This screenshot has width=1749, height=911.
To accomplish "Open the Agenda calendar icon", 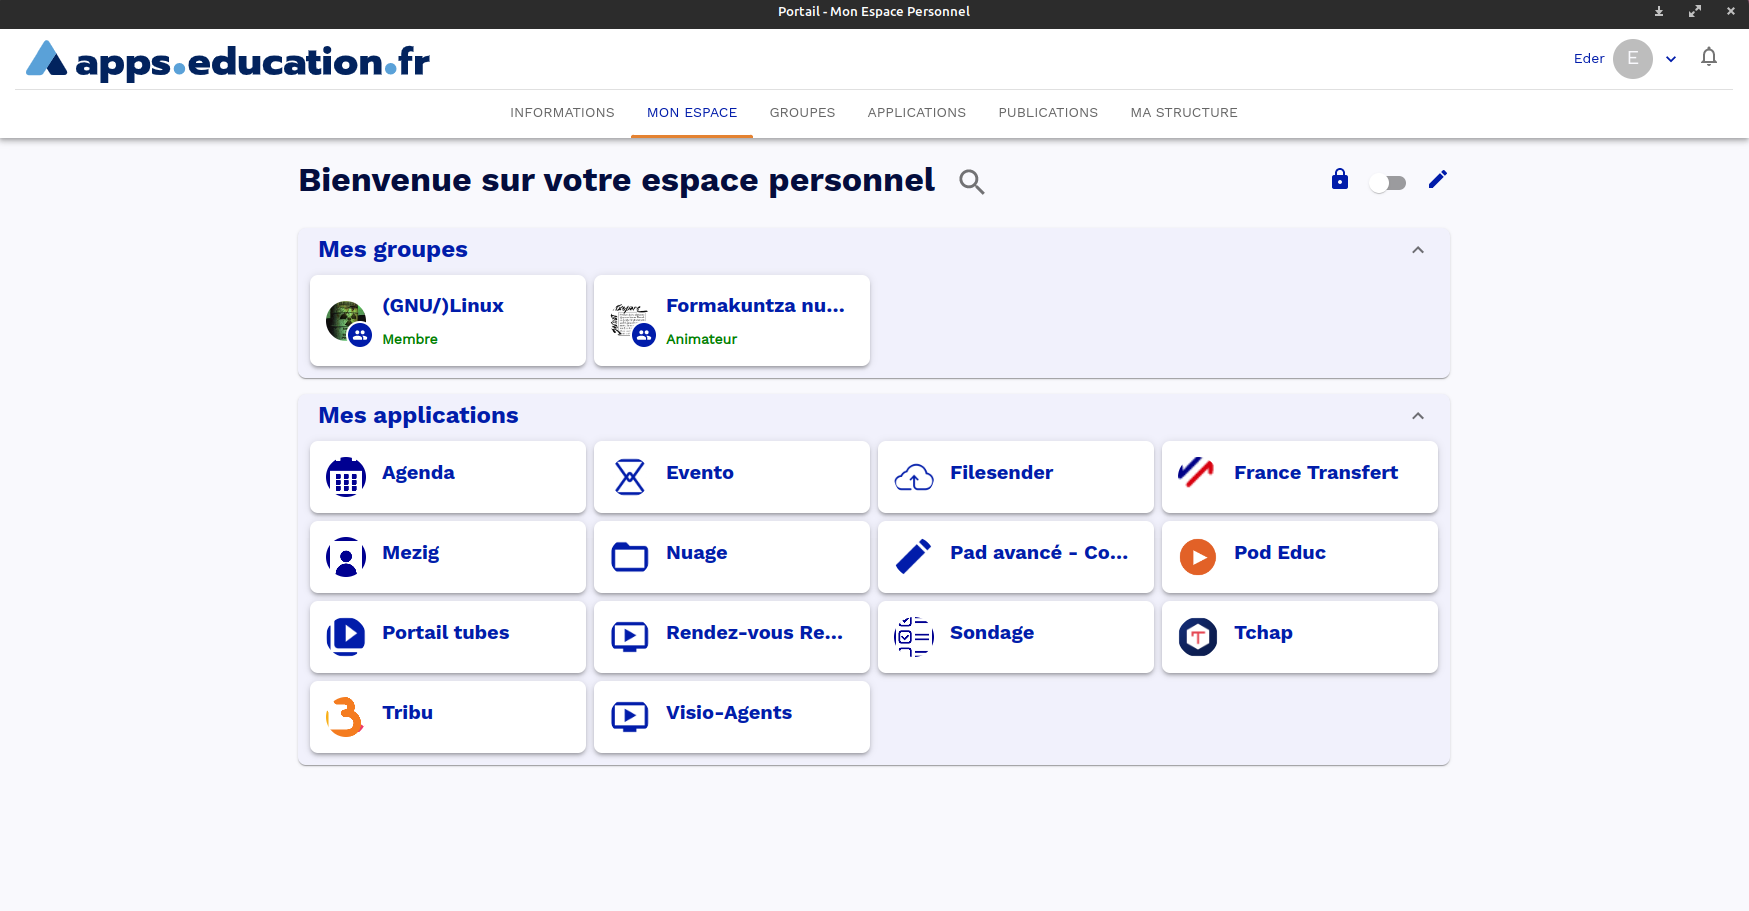I will (x=346, y=477).
